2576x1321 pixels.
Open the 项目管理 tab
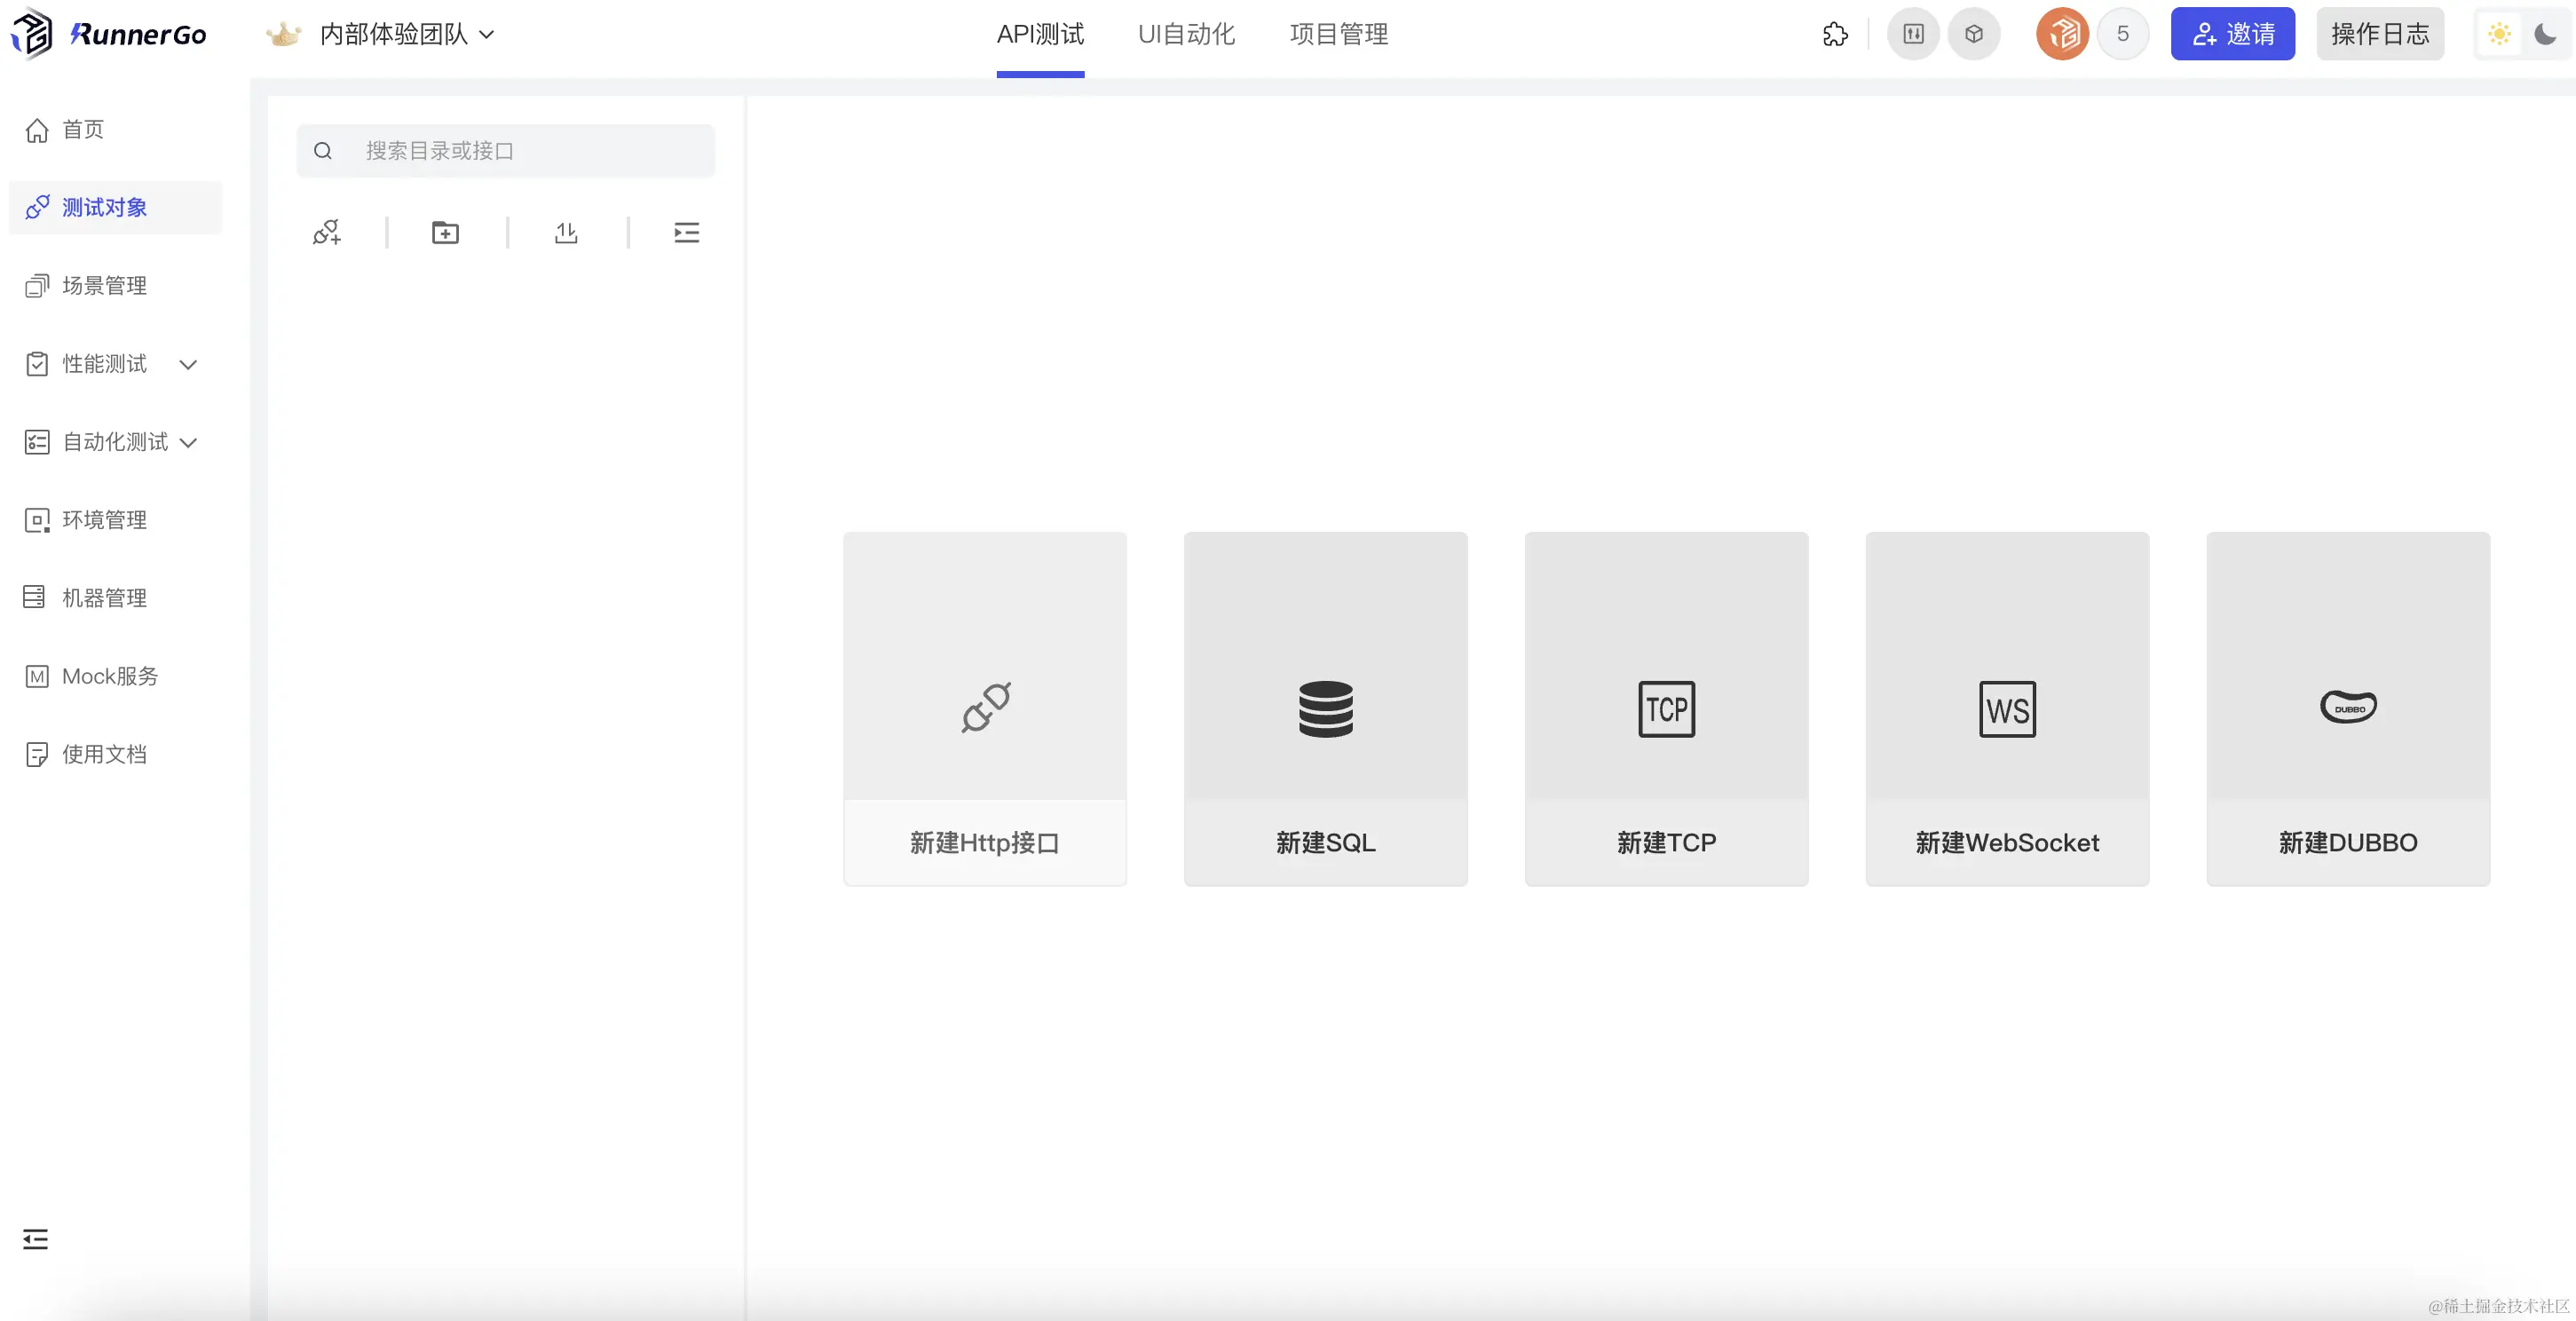pyautogui.click(x=1338, y=34)
